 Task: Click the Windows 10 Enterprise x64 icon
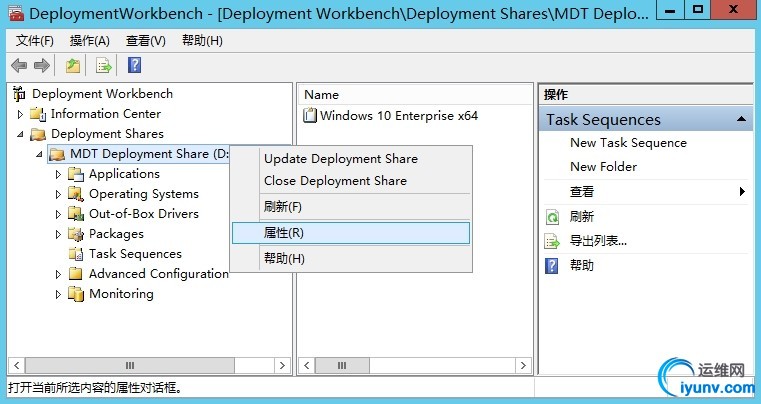[x=310, y=116]
